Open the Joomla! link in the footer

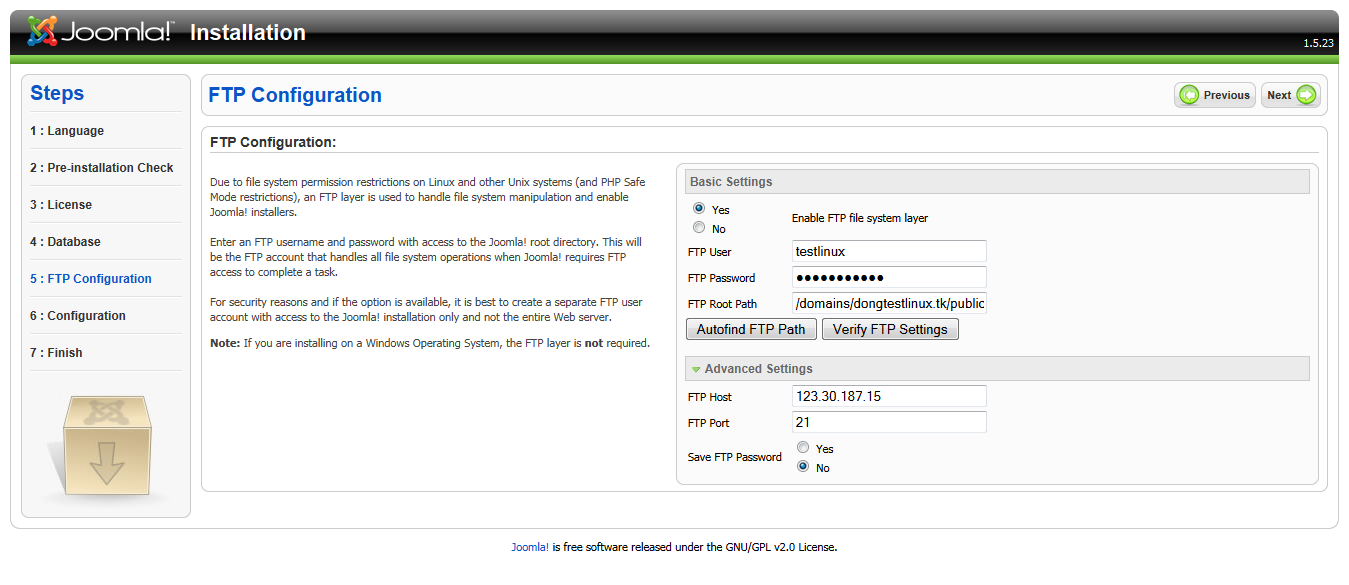530,547
